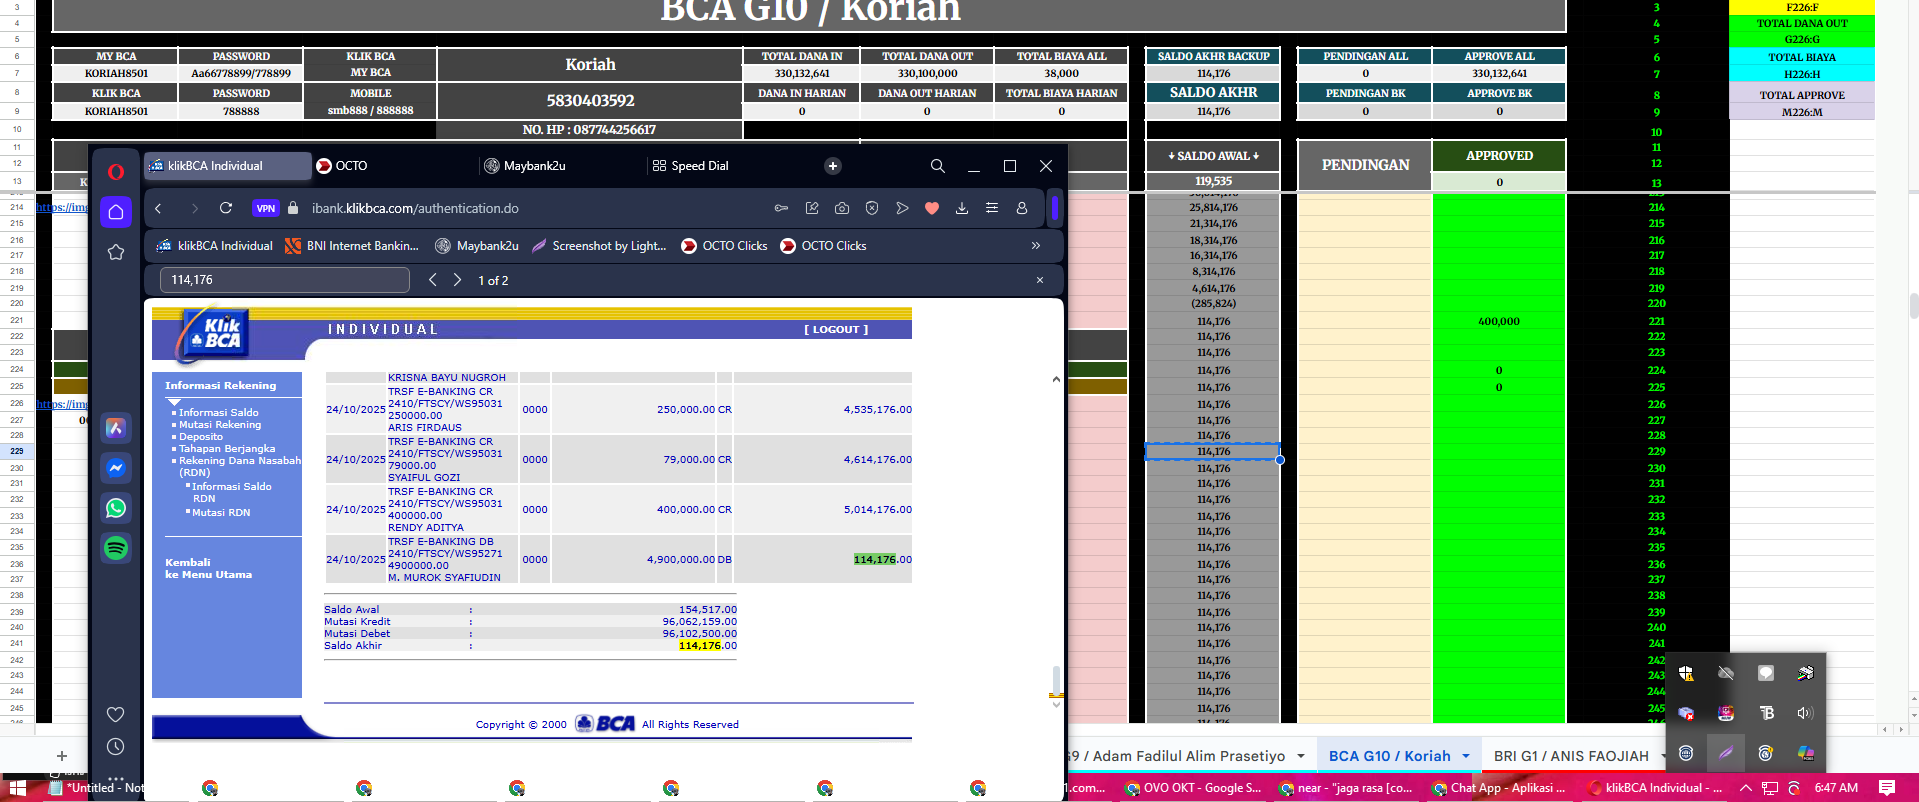Reload the klikBCA page
The width and height of the screenshot is (1919, 802).
click(x=226, y=208)
